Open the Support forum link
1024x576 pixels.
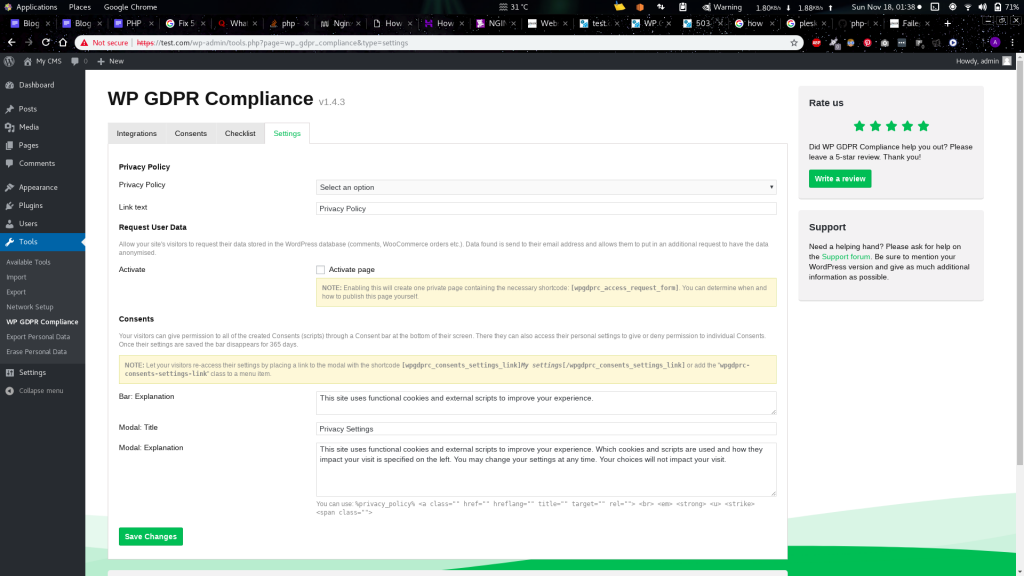[x=845, y=257]
